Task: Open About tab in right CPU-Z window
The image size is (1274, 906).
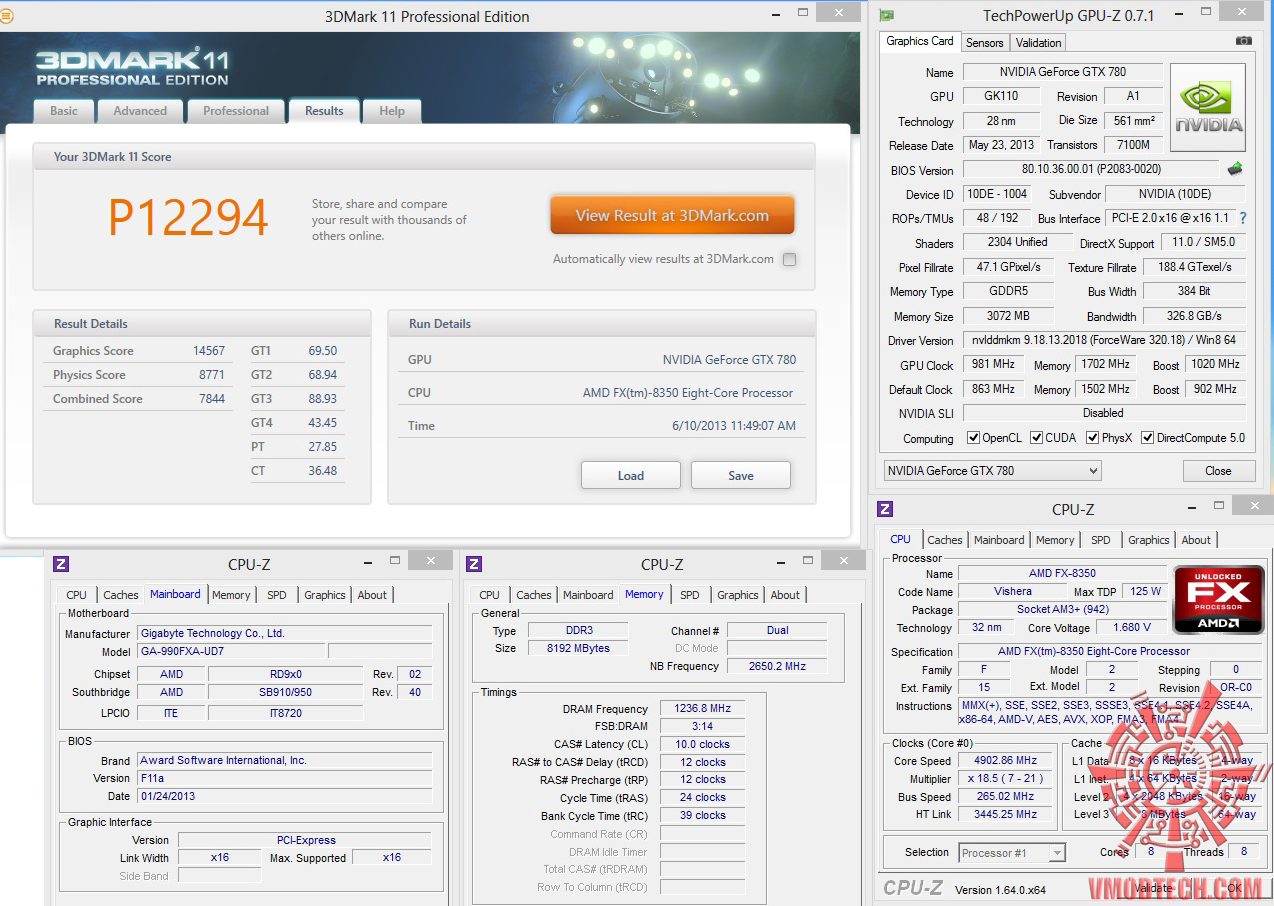Action: point(1196,540)
